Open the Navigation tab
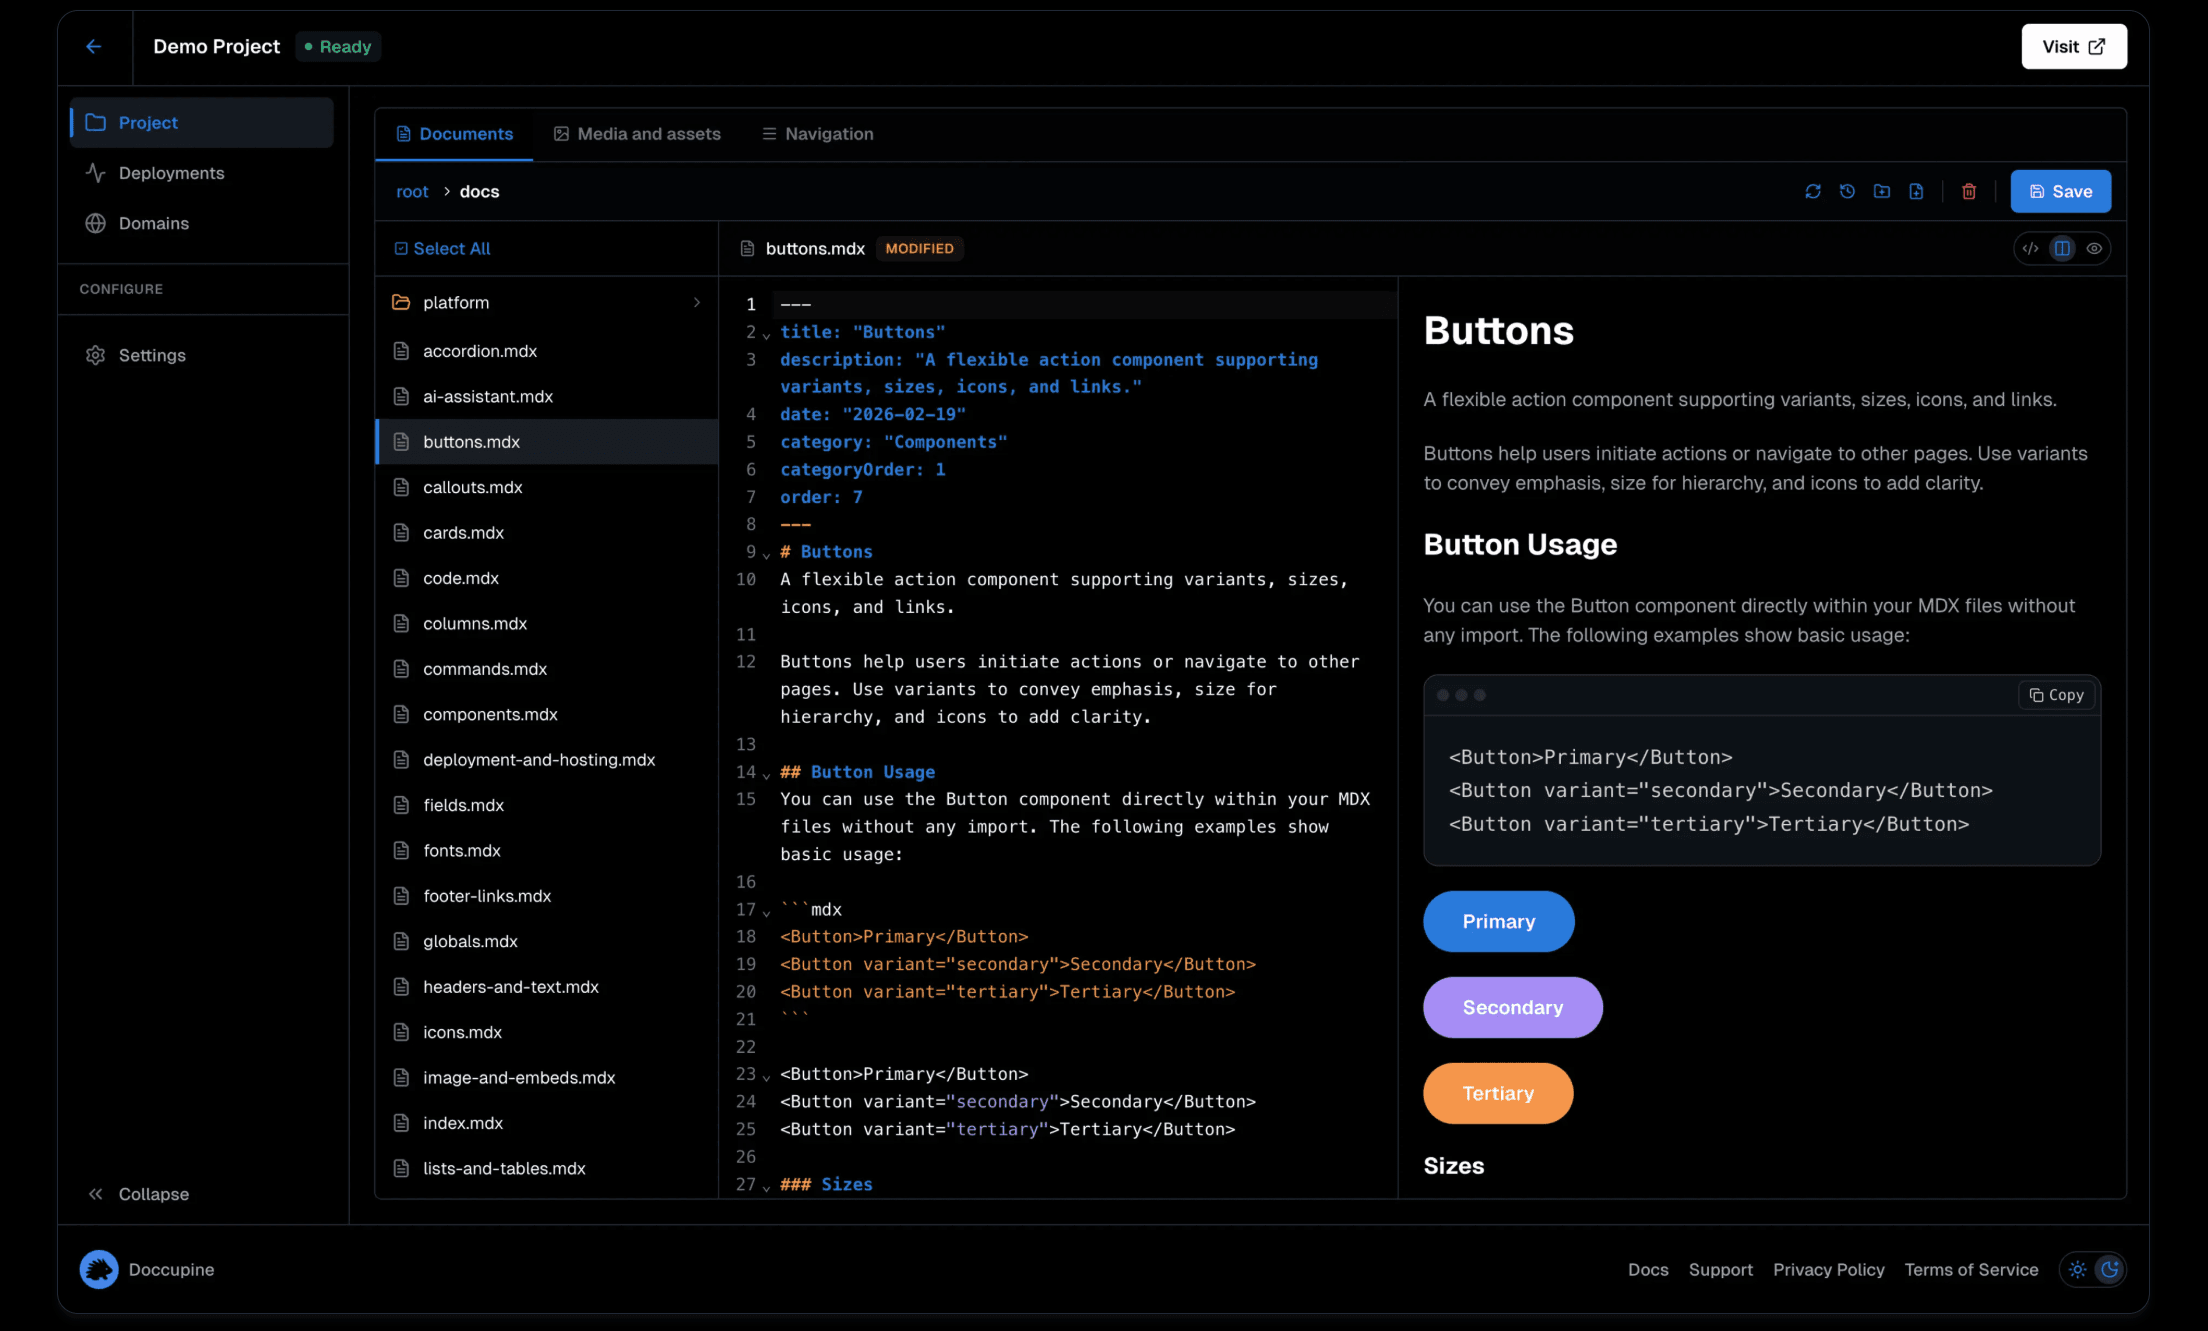Image resolution: width=2208 pixels, height=1331 pixels. [x=817, y=134]
